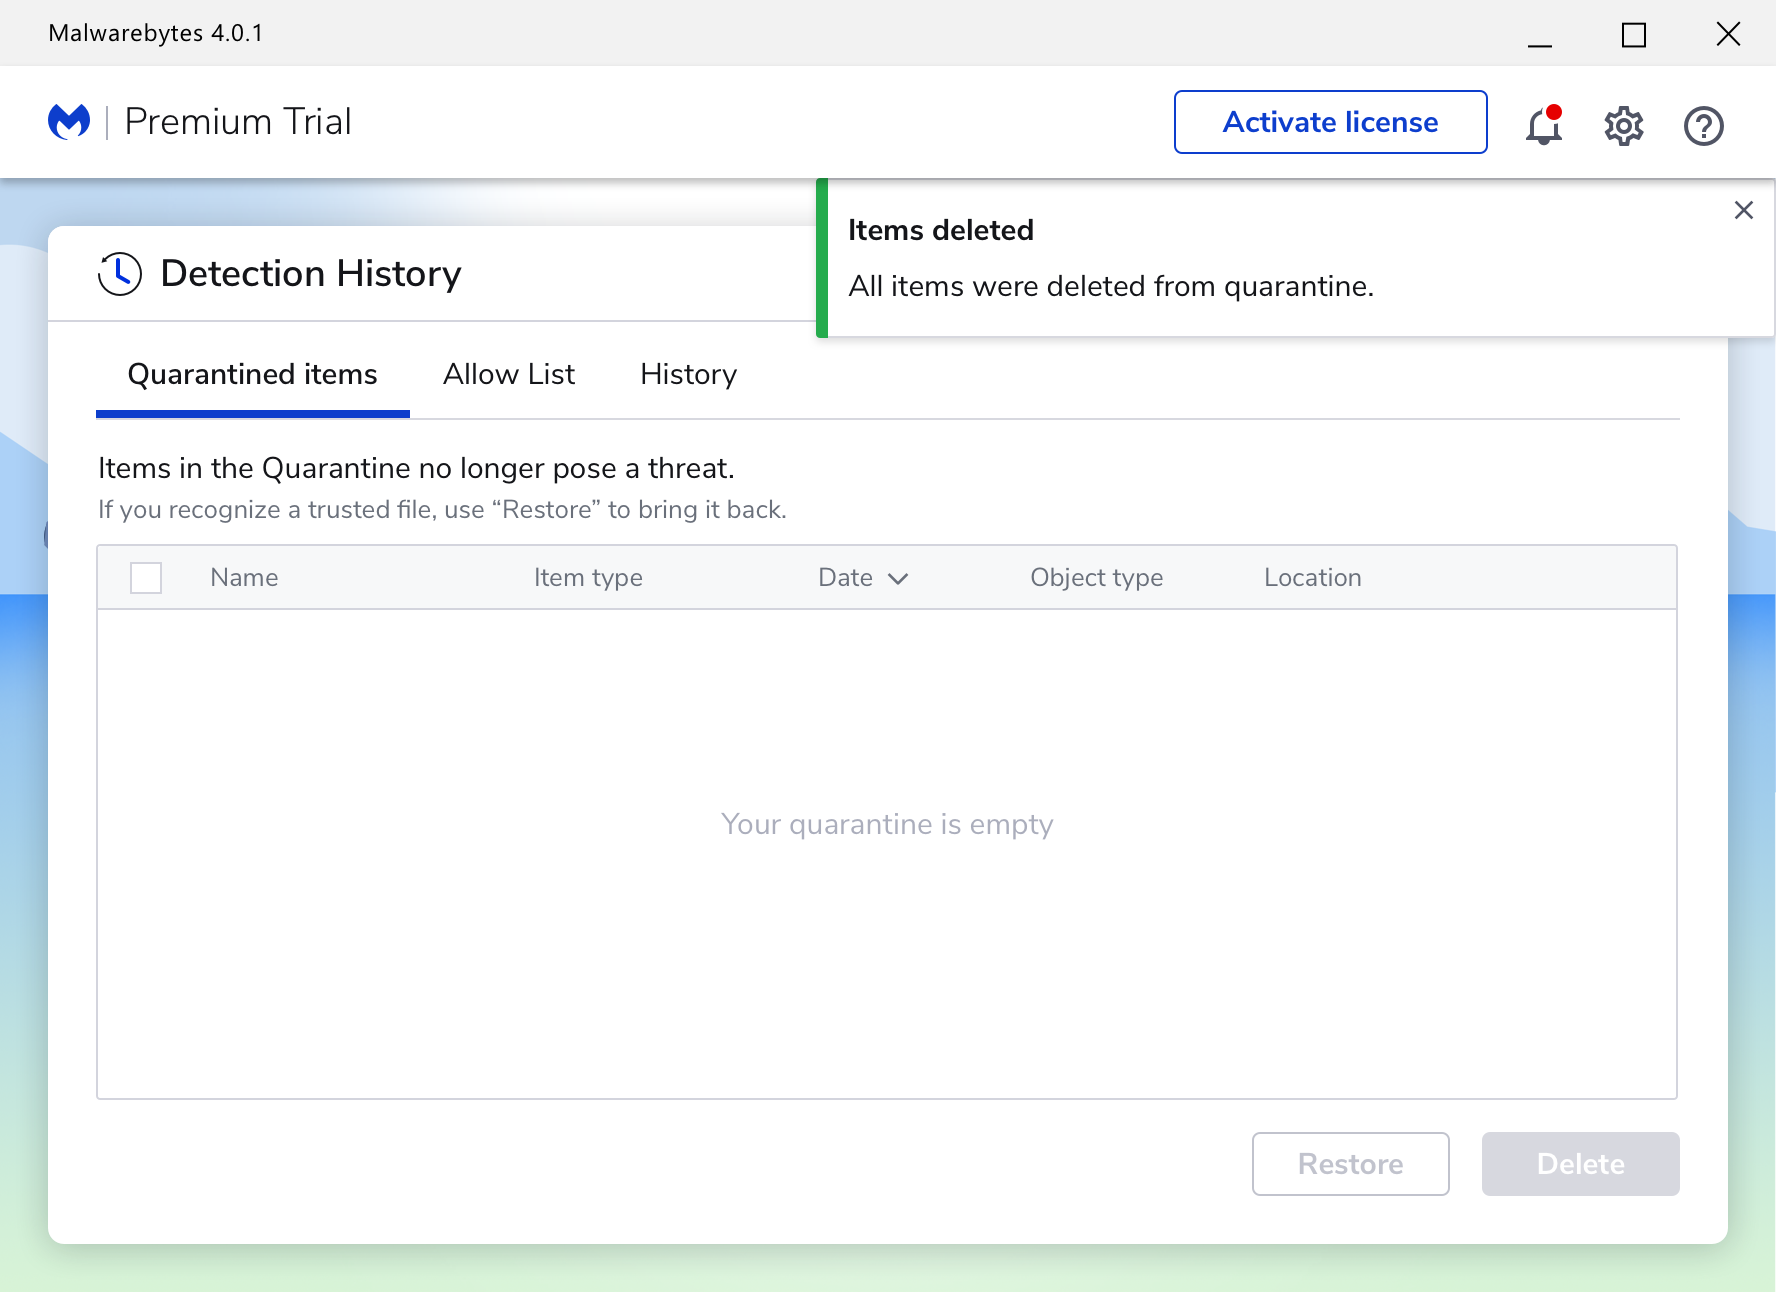1776x1292 pixels.
Task: Click the Restore button
Action: click(1351, 1164)
